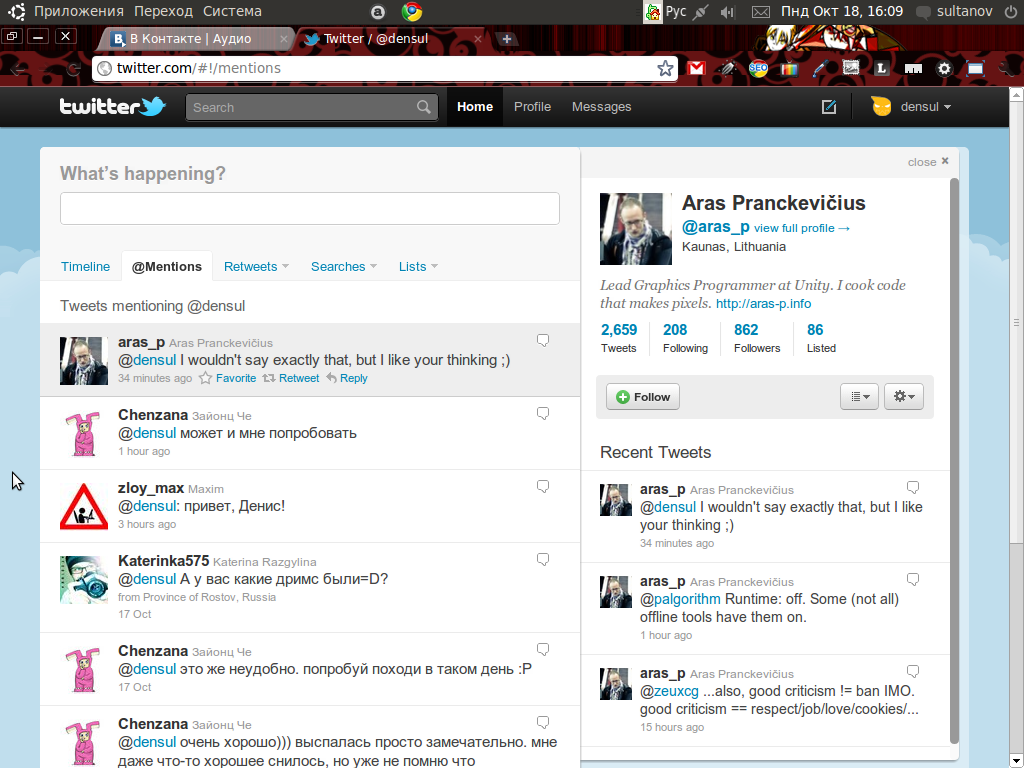Viewport: 1024px width, 768px height.
Task: Go to the Home nav item
Action: tap(475, 106)
